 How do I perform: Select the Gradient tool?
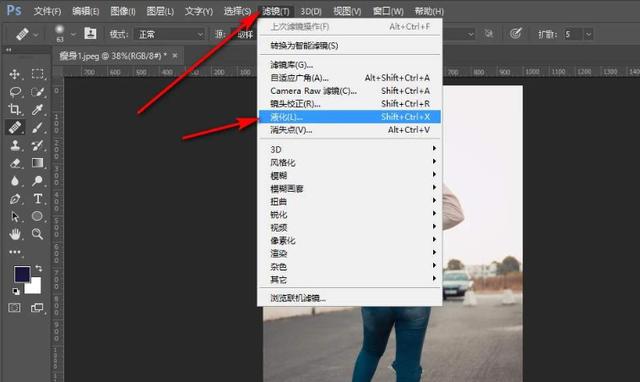point(38,163)
